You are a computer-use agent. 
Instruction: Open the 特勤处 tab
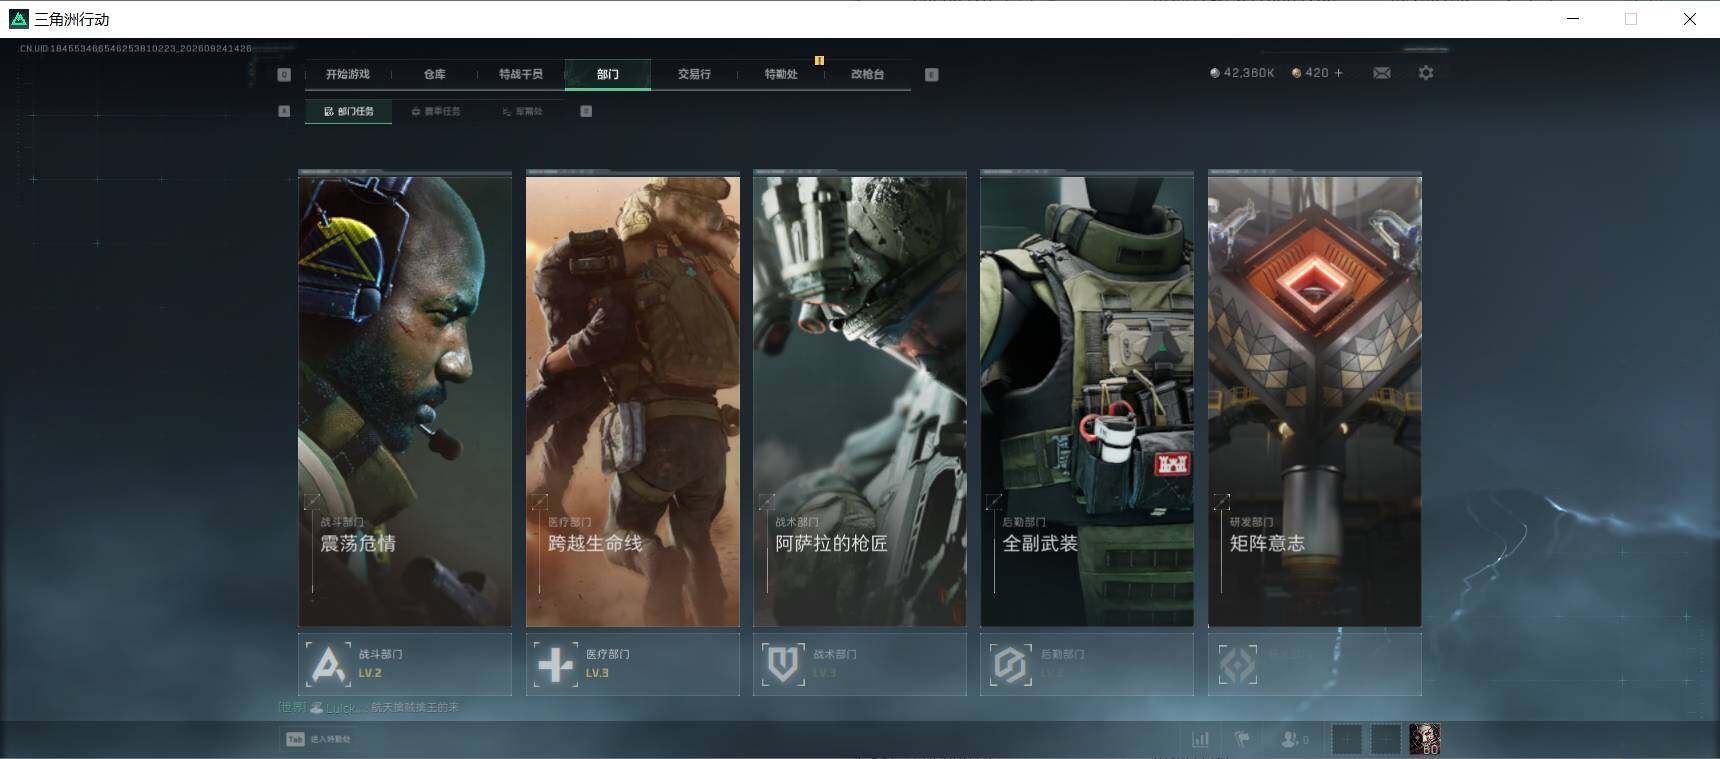[781, 74]
